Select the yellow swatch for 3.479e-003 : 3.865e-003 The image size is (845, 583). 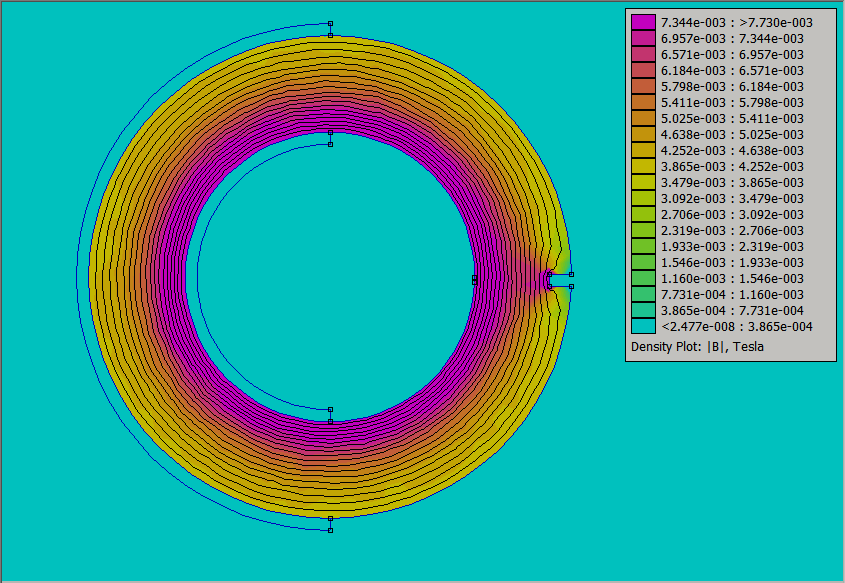tap(643, 182)
